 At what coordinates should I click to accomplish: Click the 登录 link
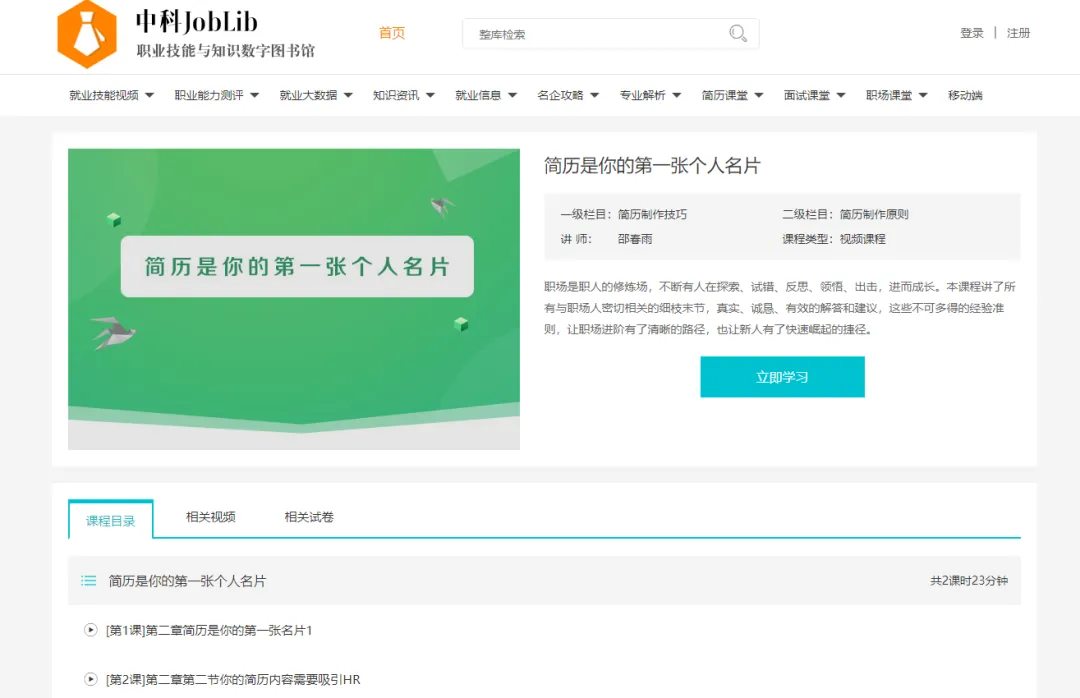(972, 33)
